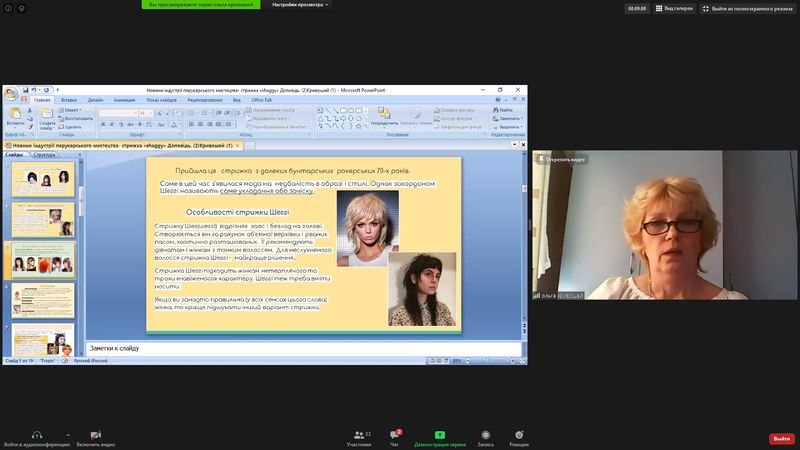This screenshot has width=800, height=450.
Task: Open the Reactions menu
Action: (519, 438)
